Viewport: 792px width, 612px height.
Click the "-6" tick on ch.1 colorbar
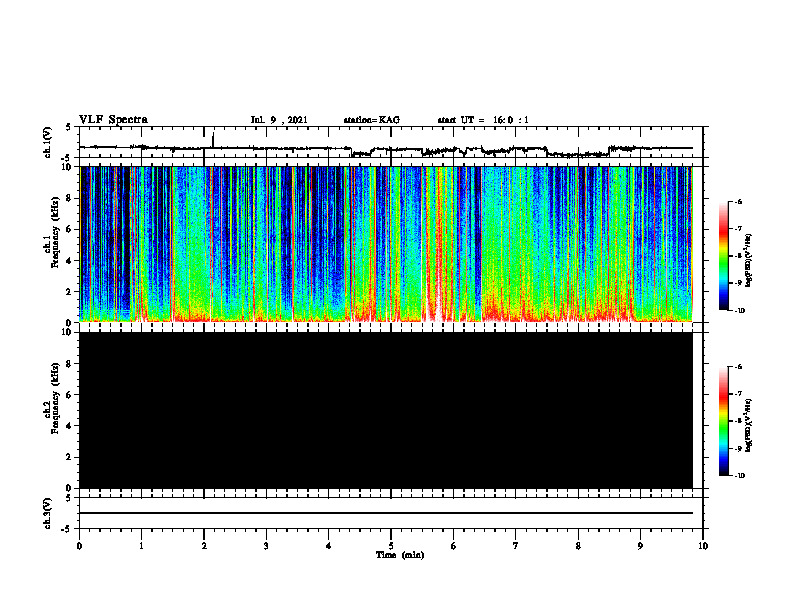click(739, 201)
